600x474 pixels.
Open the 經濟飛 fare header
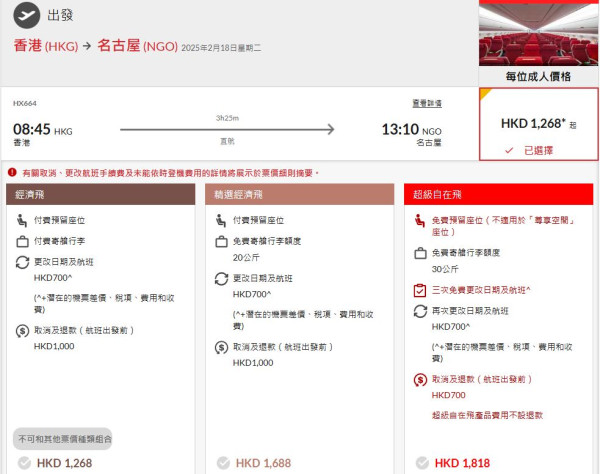[x=101, y=195]
